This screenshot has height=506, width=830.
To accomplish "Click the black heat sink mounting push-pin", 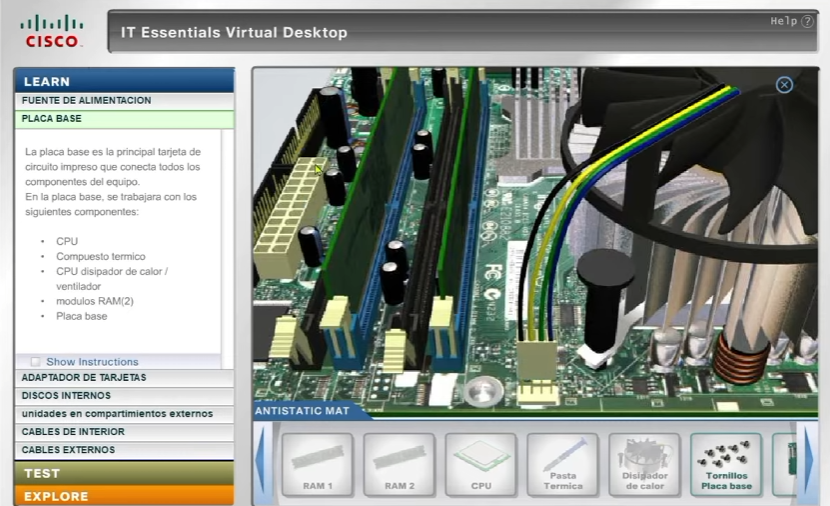I will coord(605,302).
